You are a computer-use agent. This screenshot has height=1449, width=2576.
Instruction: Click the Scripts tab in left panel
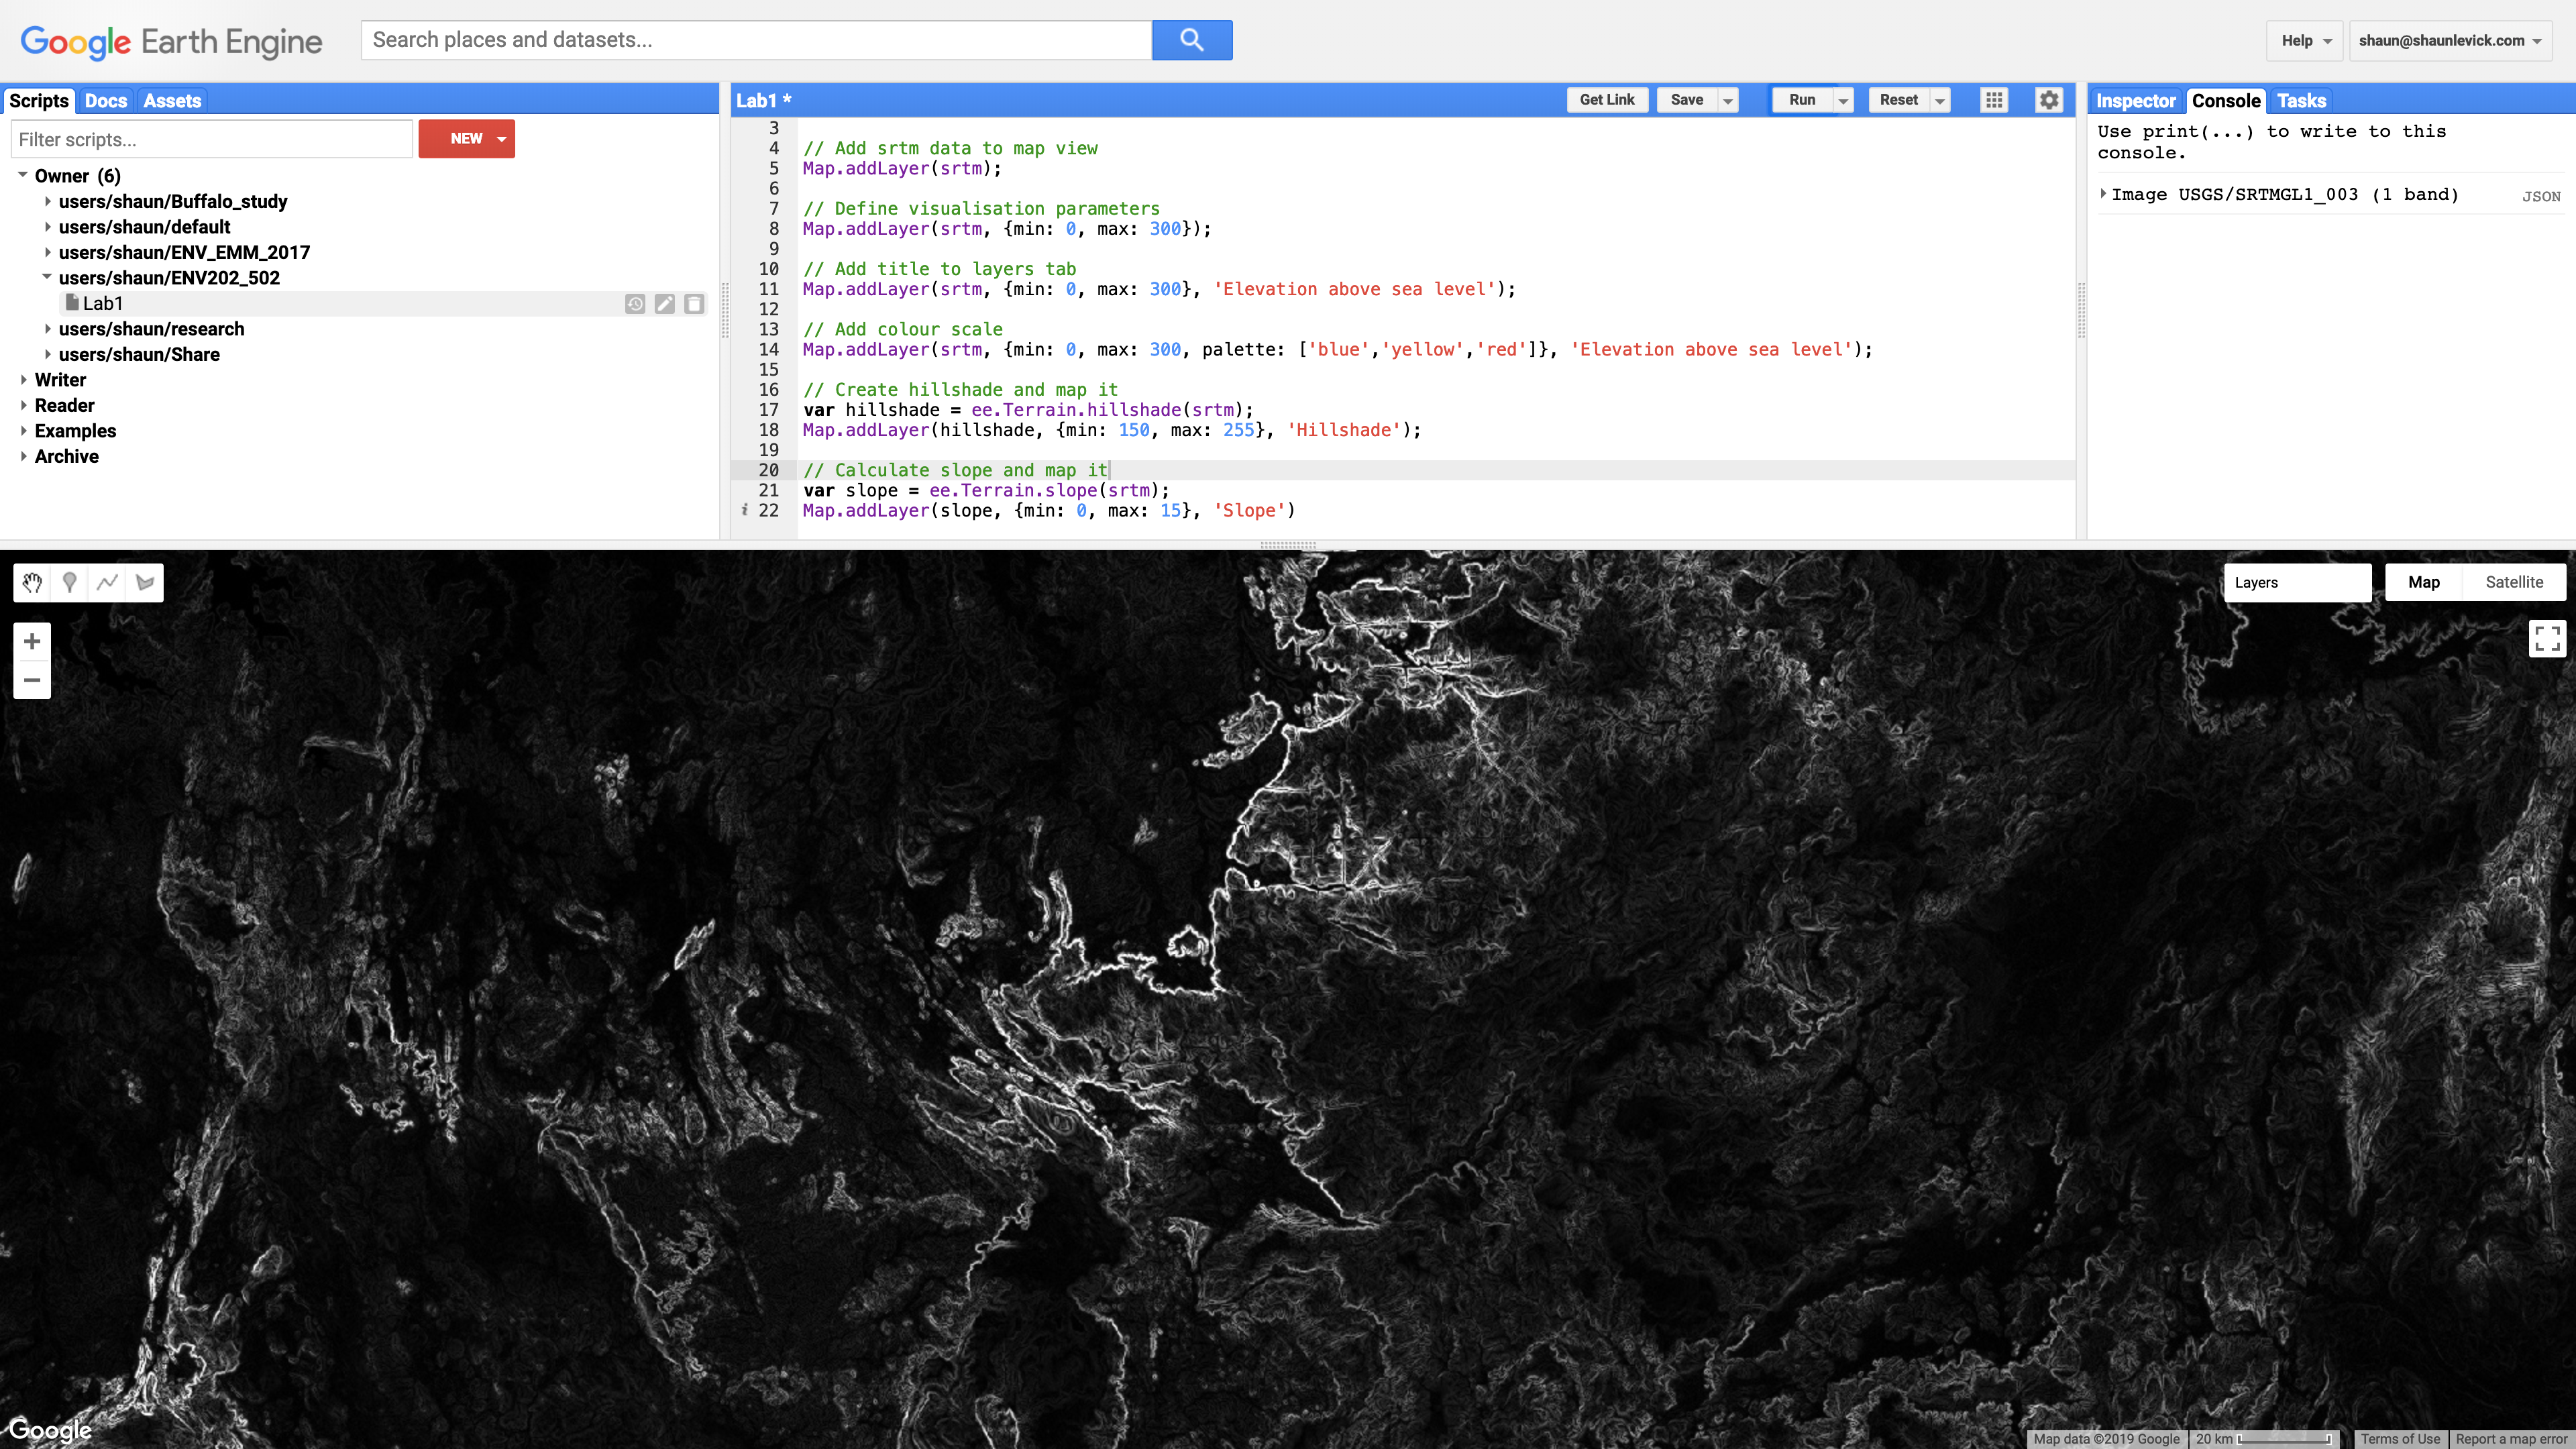pyautogui.click(x=39, y=99)
